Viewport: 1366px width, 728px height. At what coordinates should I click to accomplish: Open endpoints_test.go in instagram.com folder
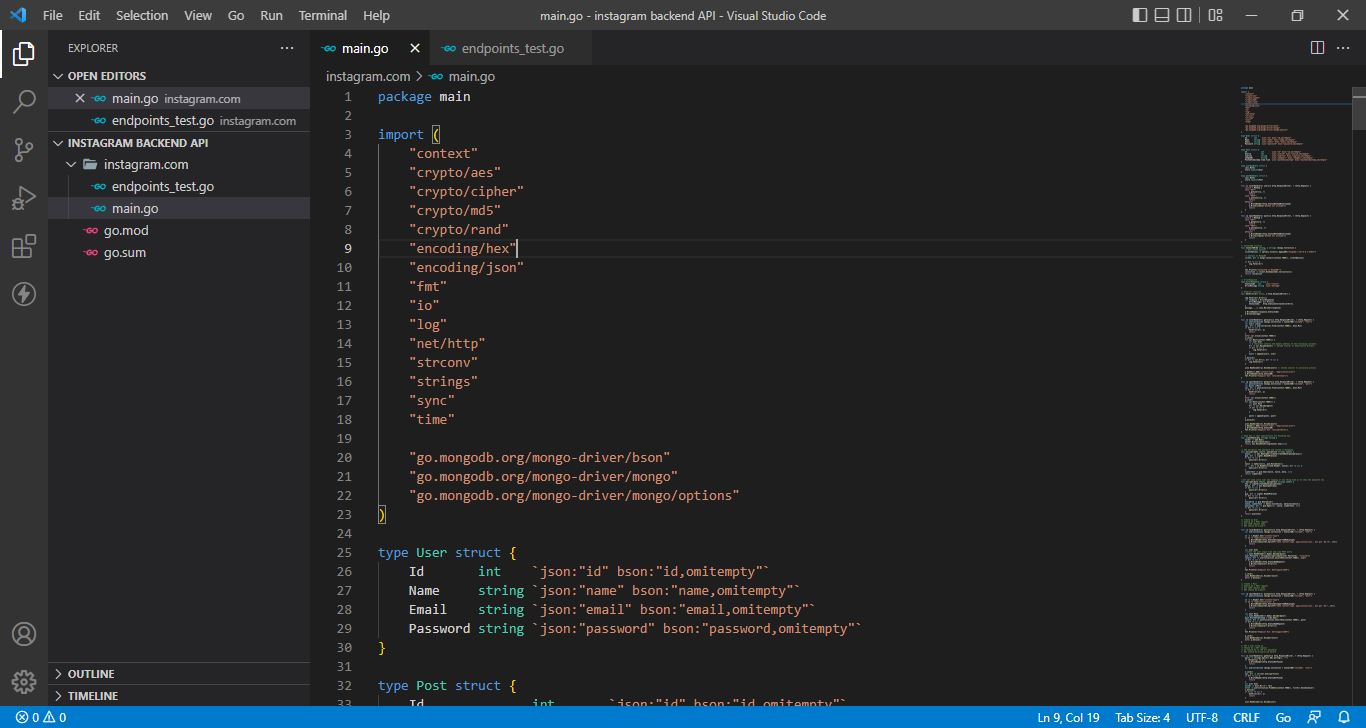tap(179, 186)
